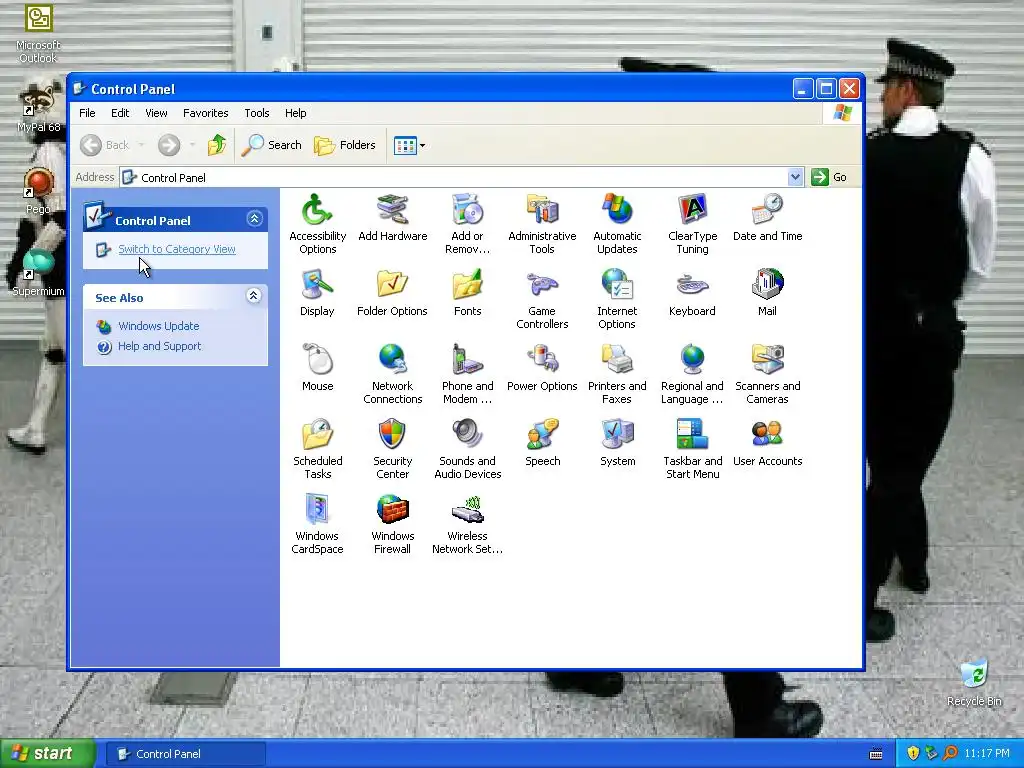Image resolution: width=1024 pixels, height=768 pixels.
Task: Select Wireless Network Setup icon
Action: (x=468, y=524)
